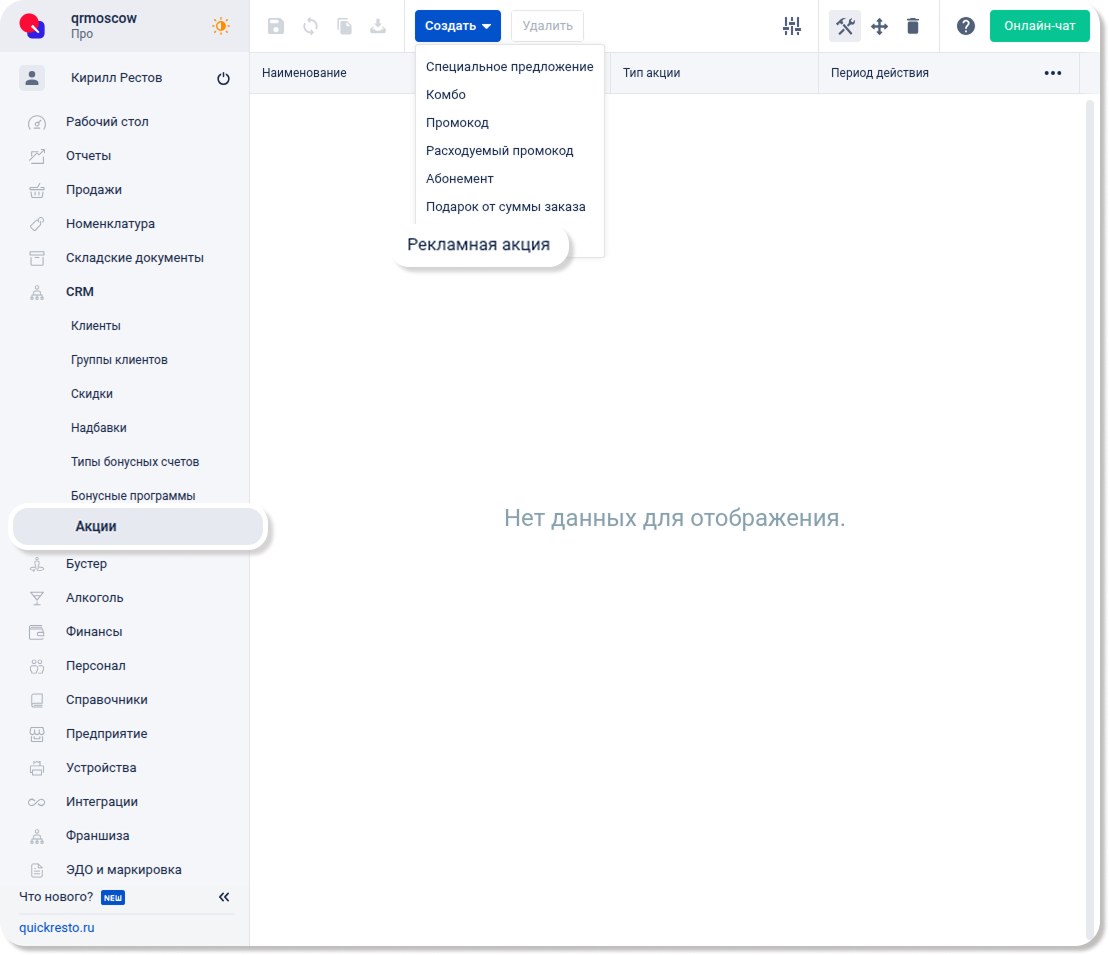
Task: Toggle light theme with sun icon
Action: point(221,27)
